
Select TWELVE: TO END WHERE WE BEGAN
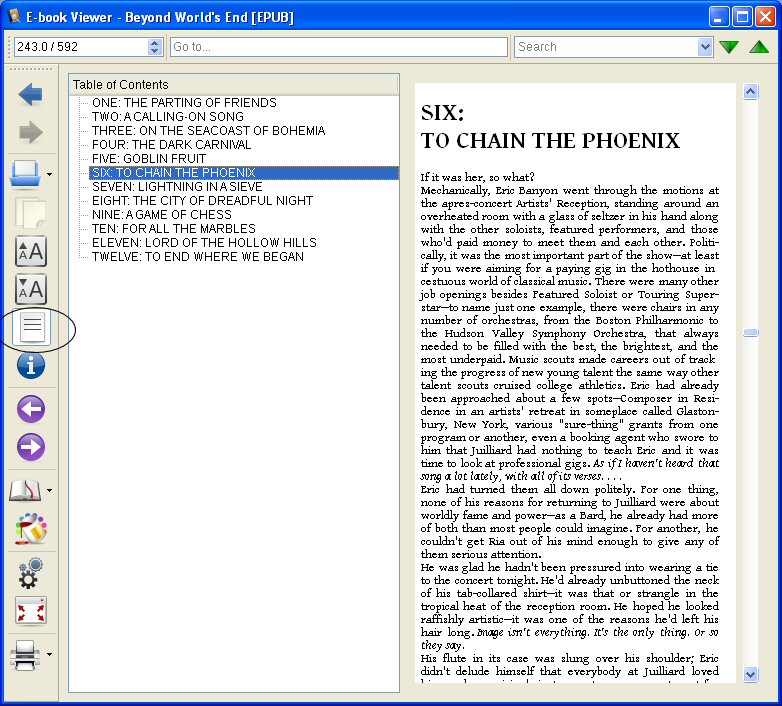point(197,256)
